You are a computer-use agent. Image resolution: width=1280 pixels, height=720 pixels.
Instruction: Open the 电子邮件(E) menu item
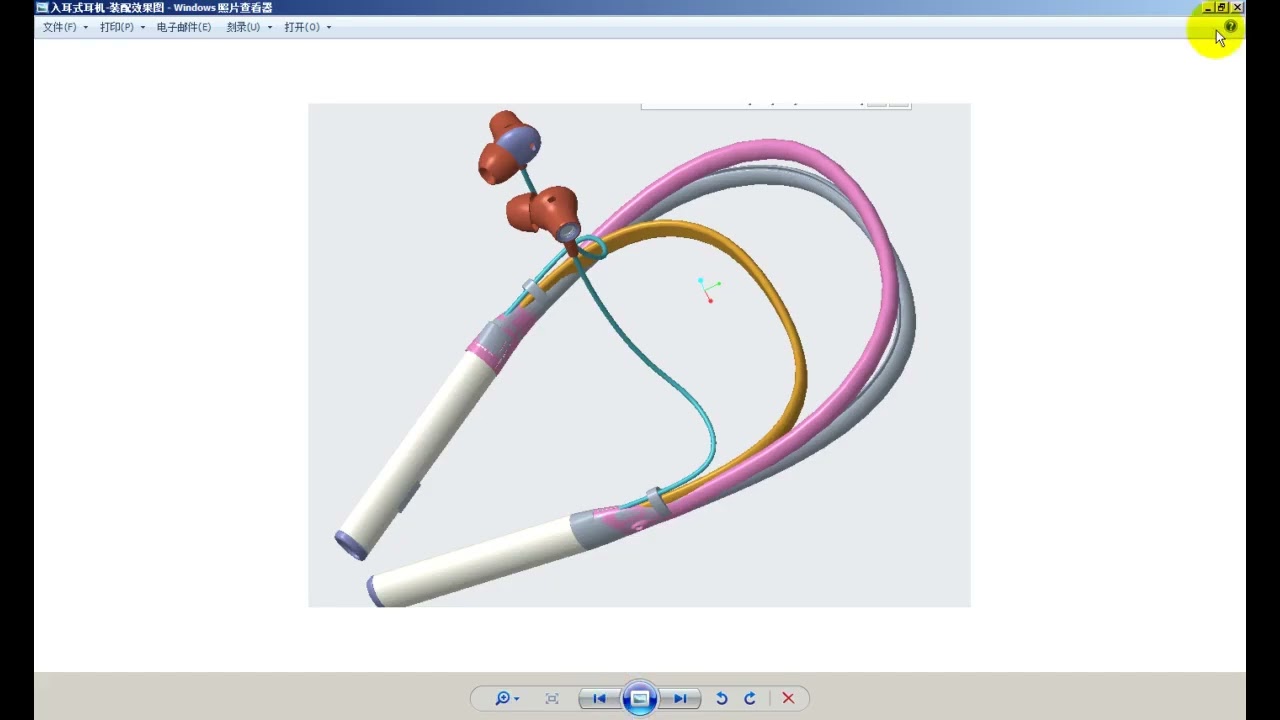[x=184, y=27]
